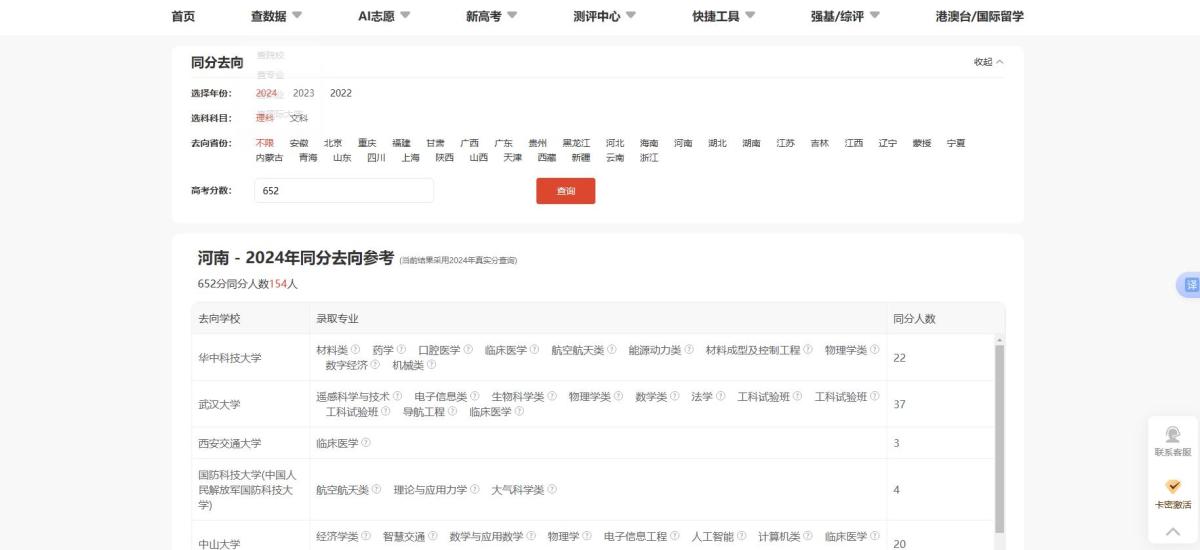Choose 广东 as destination province
This screenshot has width=1200, height=550.
click(x=503, y=143)
